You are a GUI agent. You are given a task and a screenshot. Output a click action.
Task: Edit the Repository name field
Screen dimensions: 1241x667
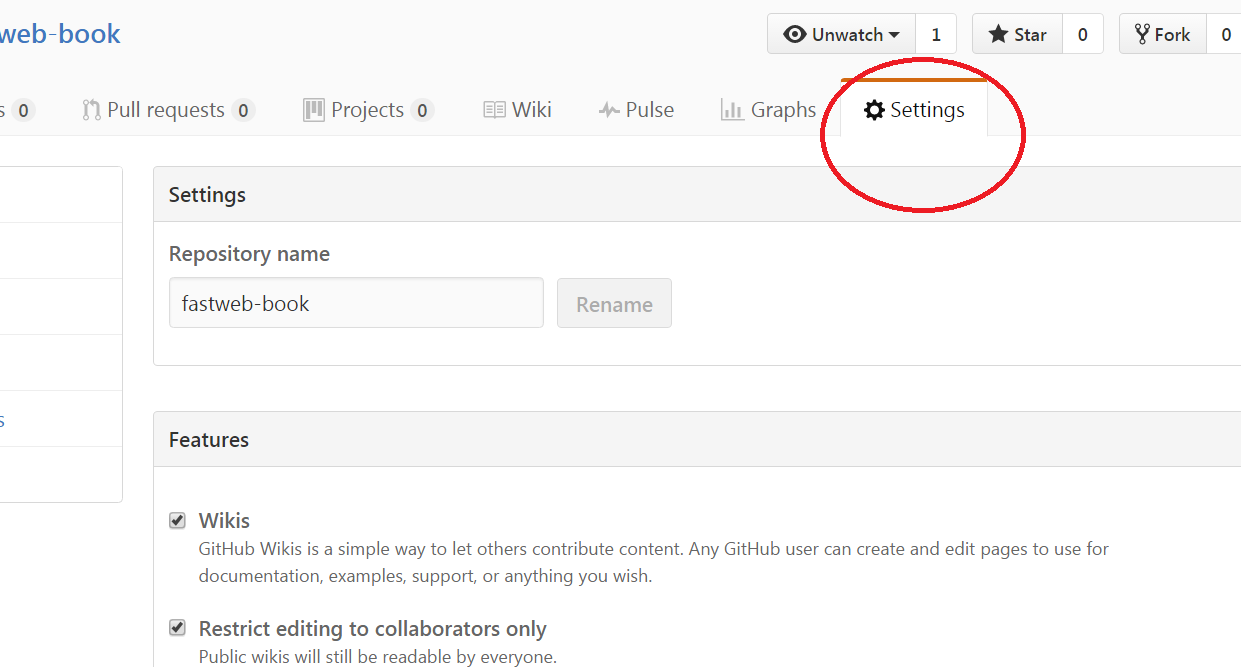pos(356,303)
